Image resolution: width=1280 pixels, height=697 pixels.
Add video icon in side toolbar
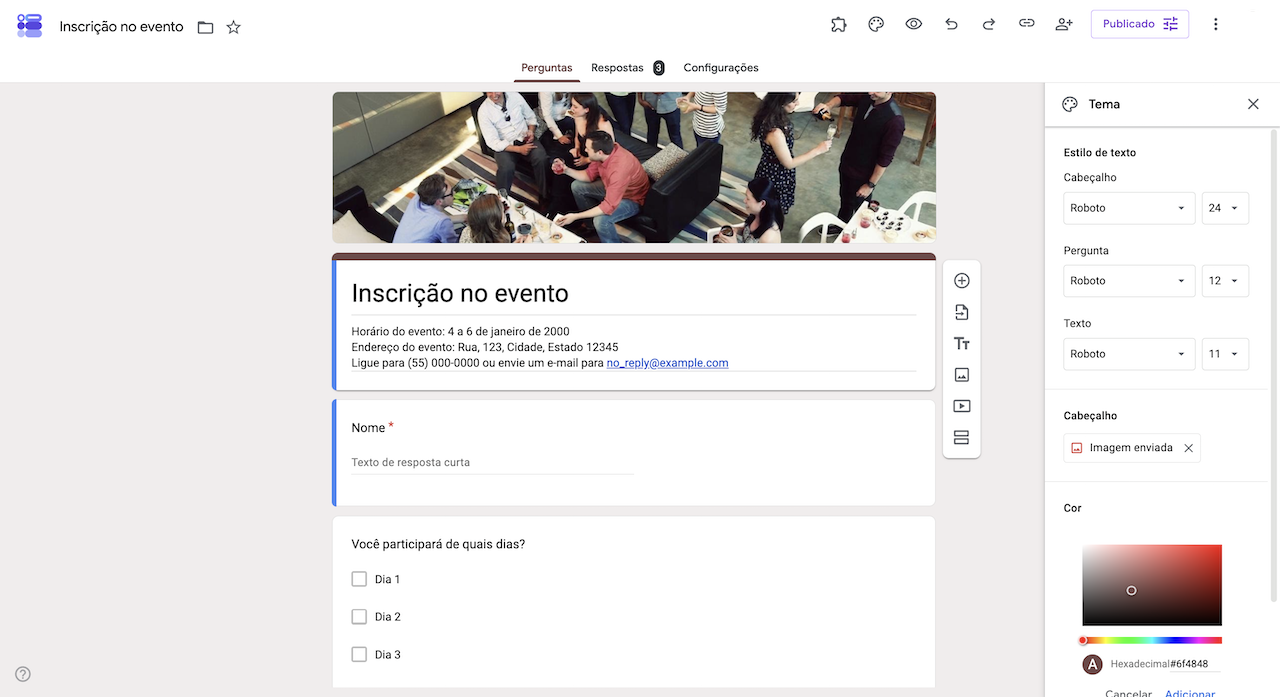coord(962,406)
